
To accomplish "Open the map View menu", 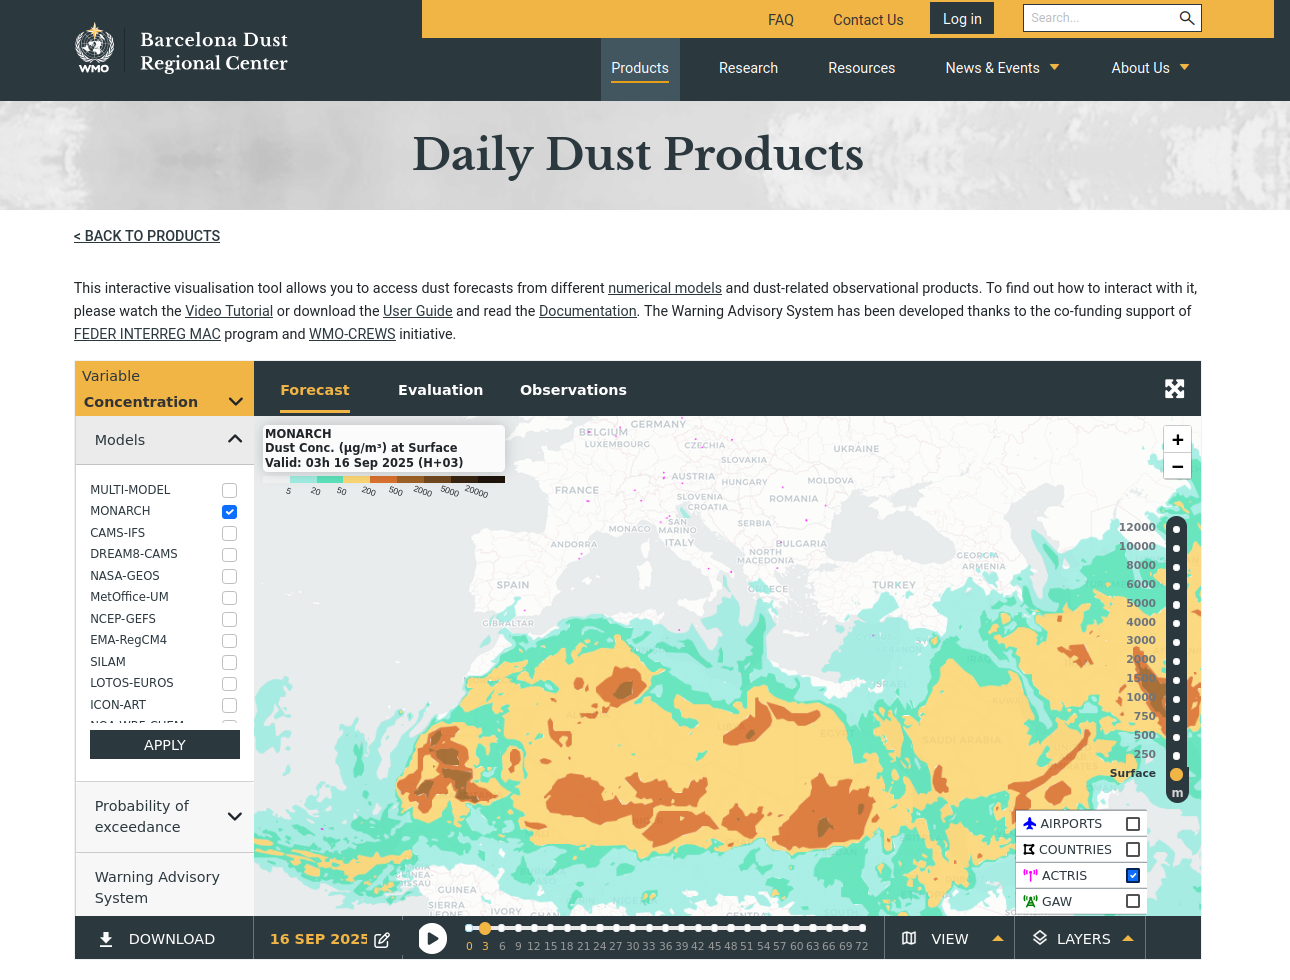I will click(x=950, y=939).
